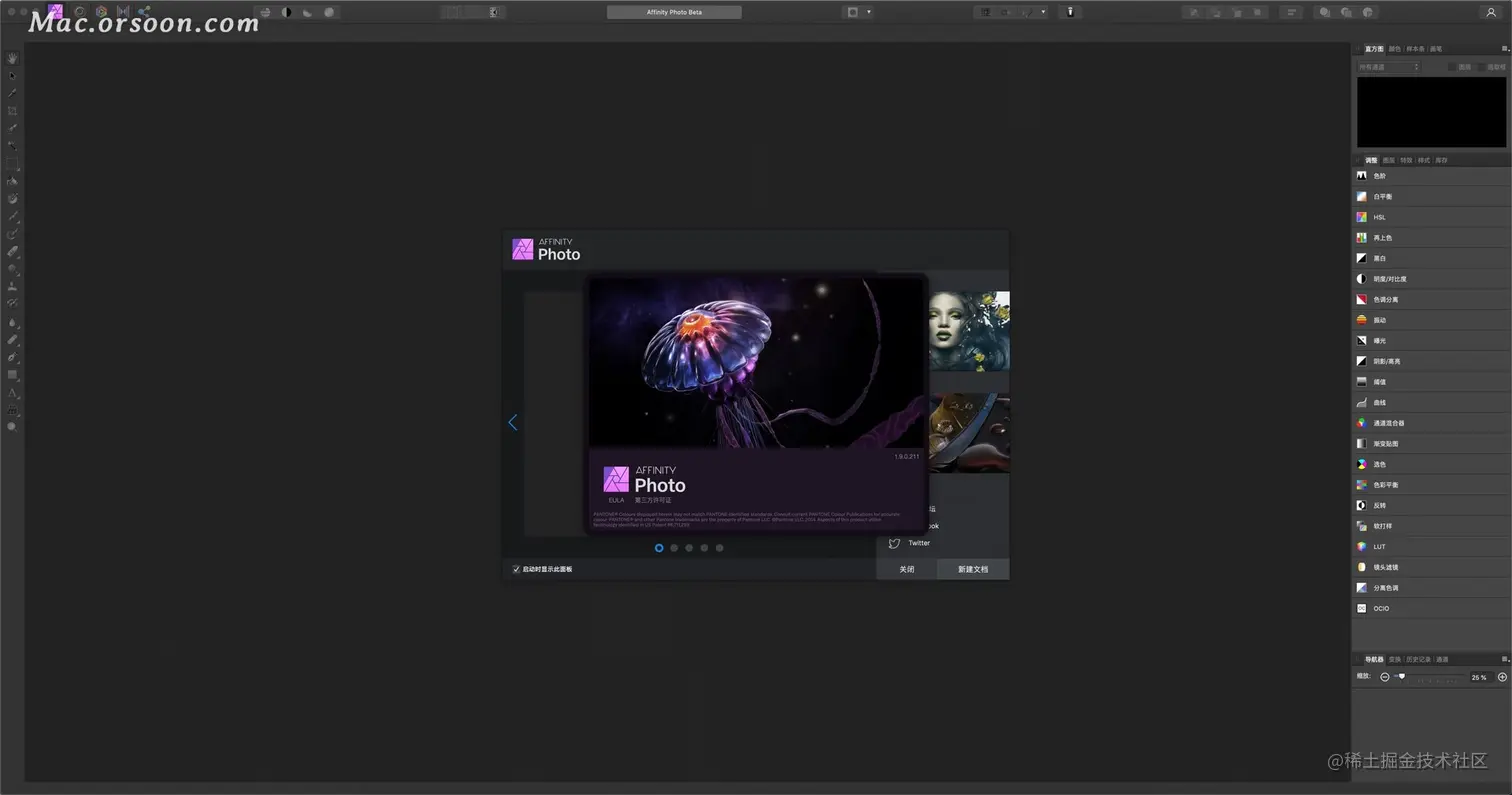Switch to the 图层 tab beside 调整
Image resolution: width=1512 pixels, height=795 pixels.
coord(1389,160)
